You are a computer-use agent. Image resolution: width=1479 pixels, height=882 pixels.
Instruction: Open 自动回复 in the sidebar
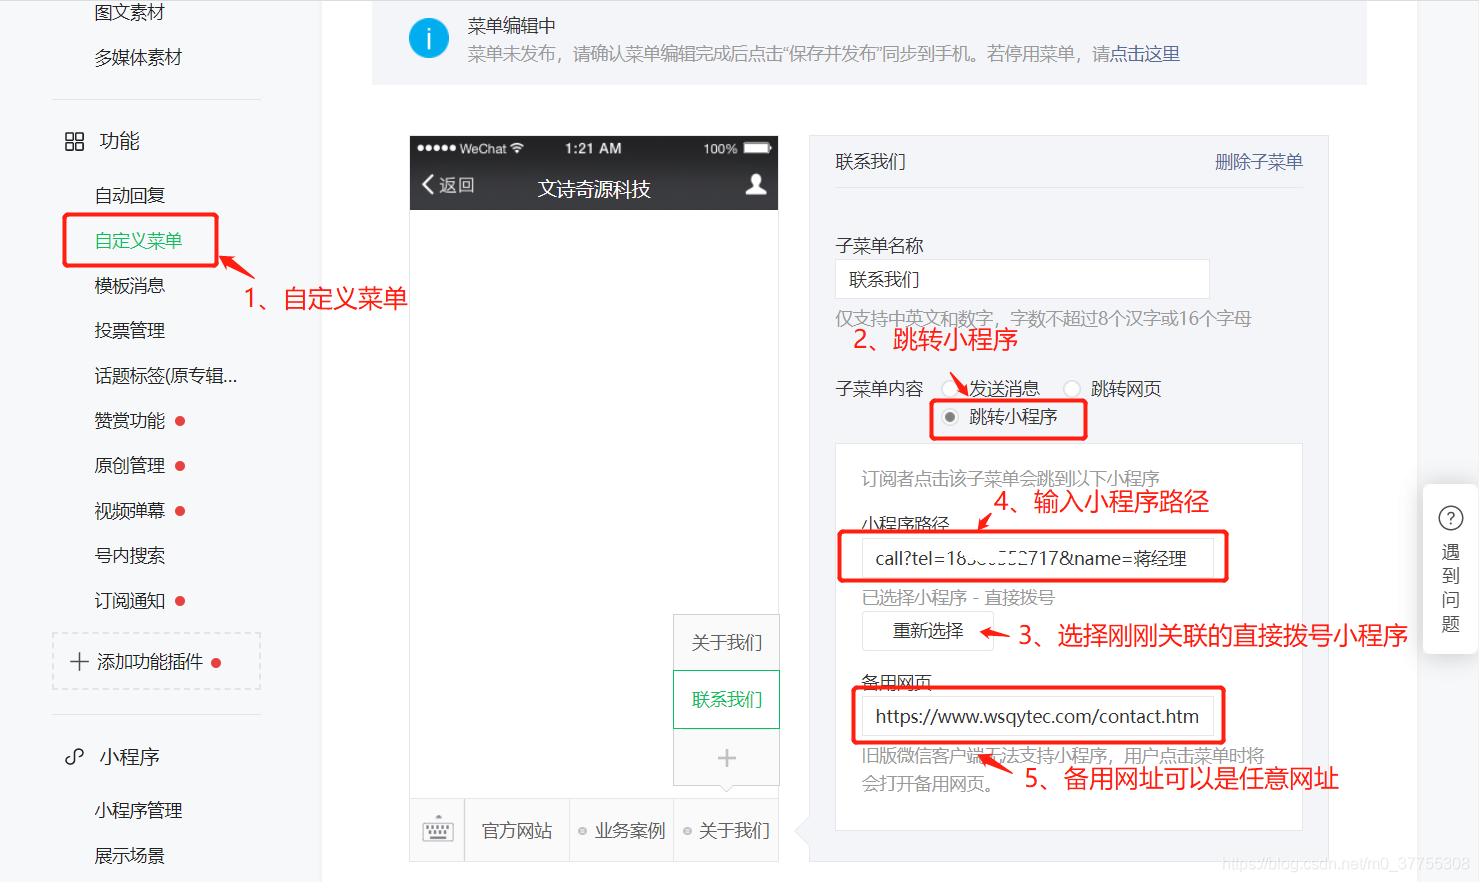point(129,196)
